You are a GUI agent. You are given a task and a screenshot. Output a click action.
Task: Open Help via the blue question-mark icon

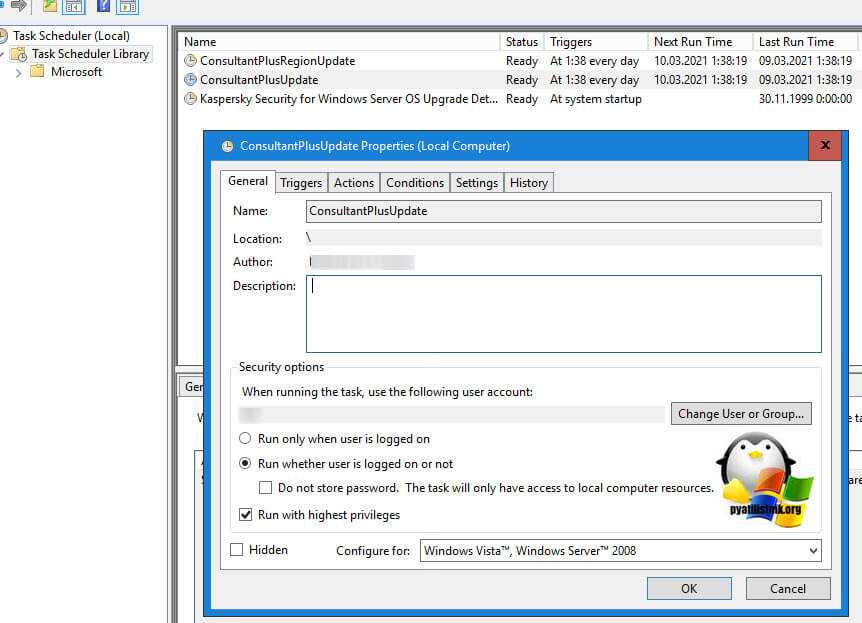[103, 6]
